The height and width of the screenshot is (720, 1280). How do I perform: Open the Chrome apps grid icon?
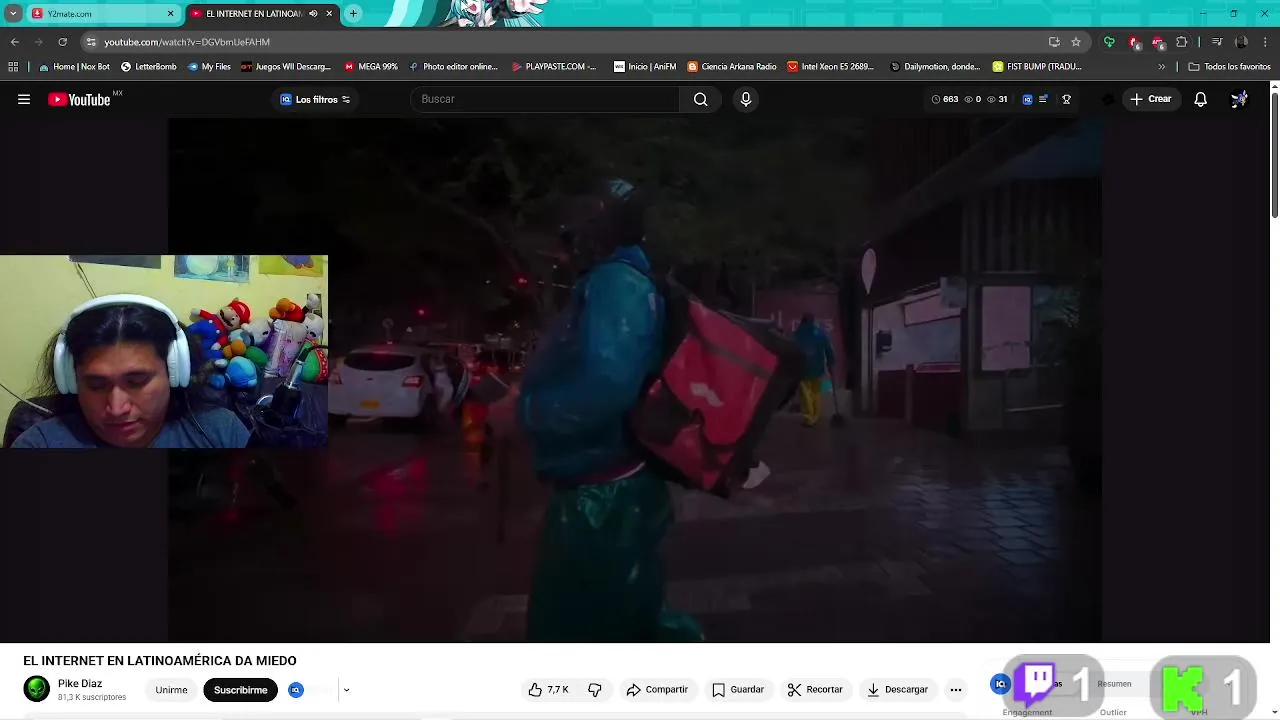(x=13, y=67)
